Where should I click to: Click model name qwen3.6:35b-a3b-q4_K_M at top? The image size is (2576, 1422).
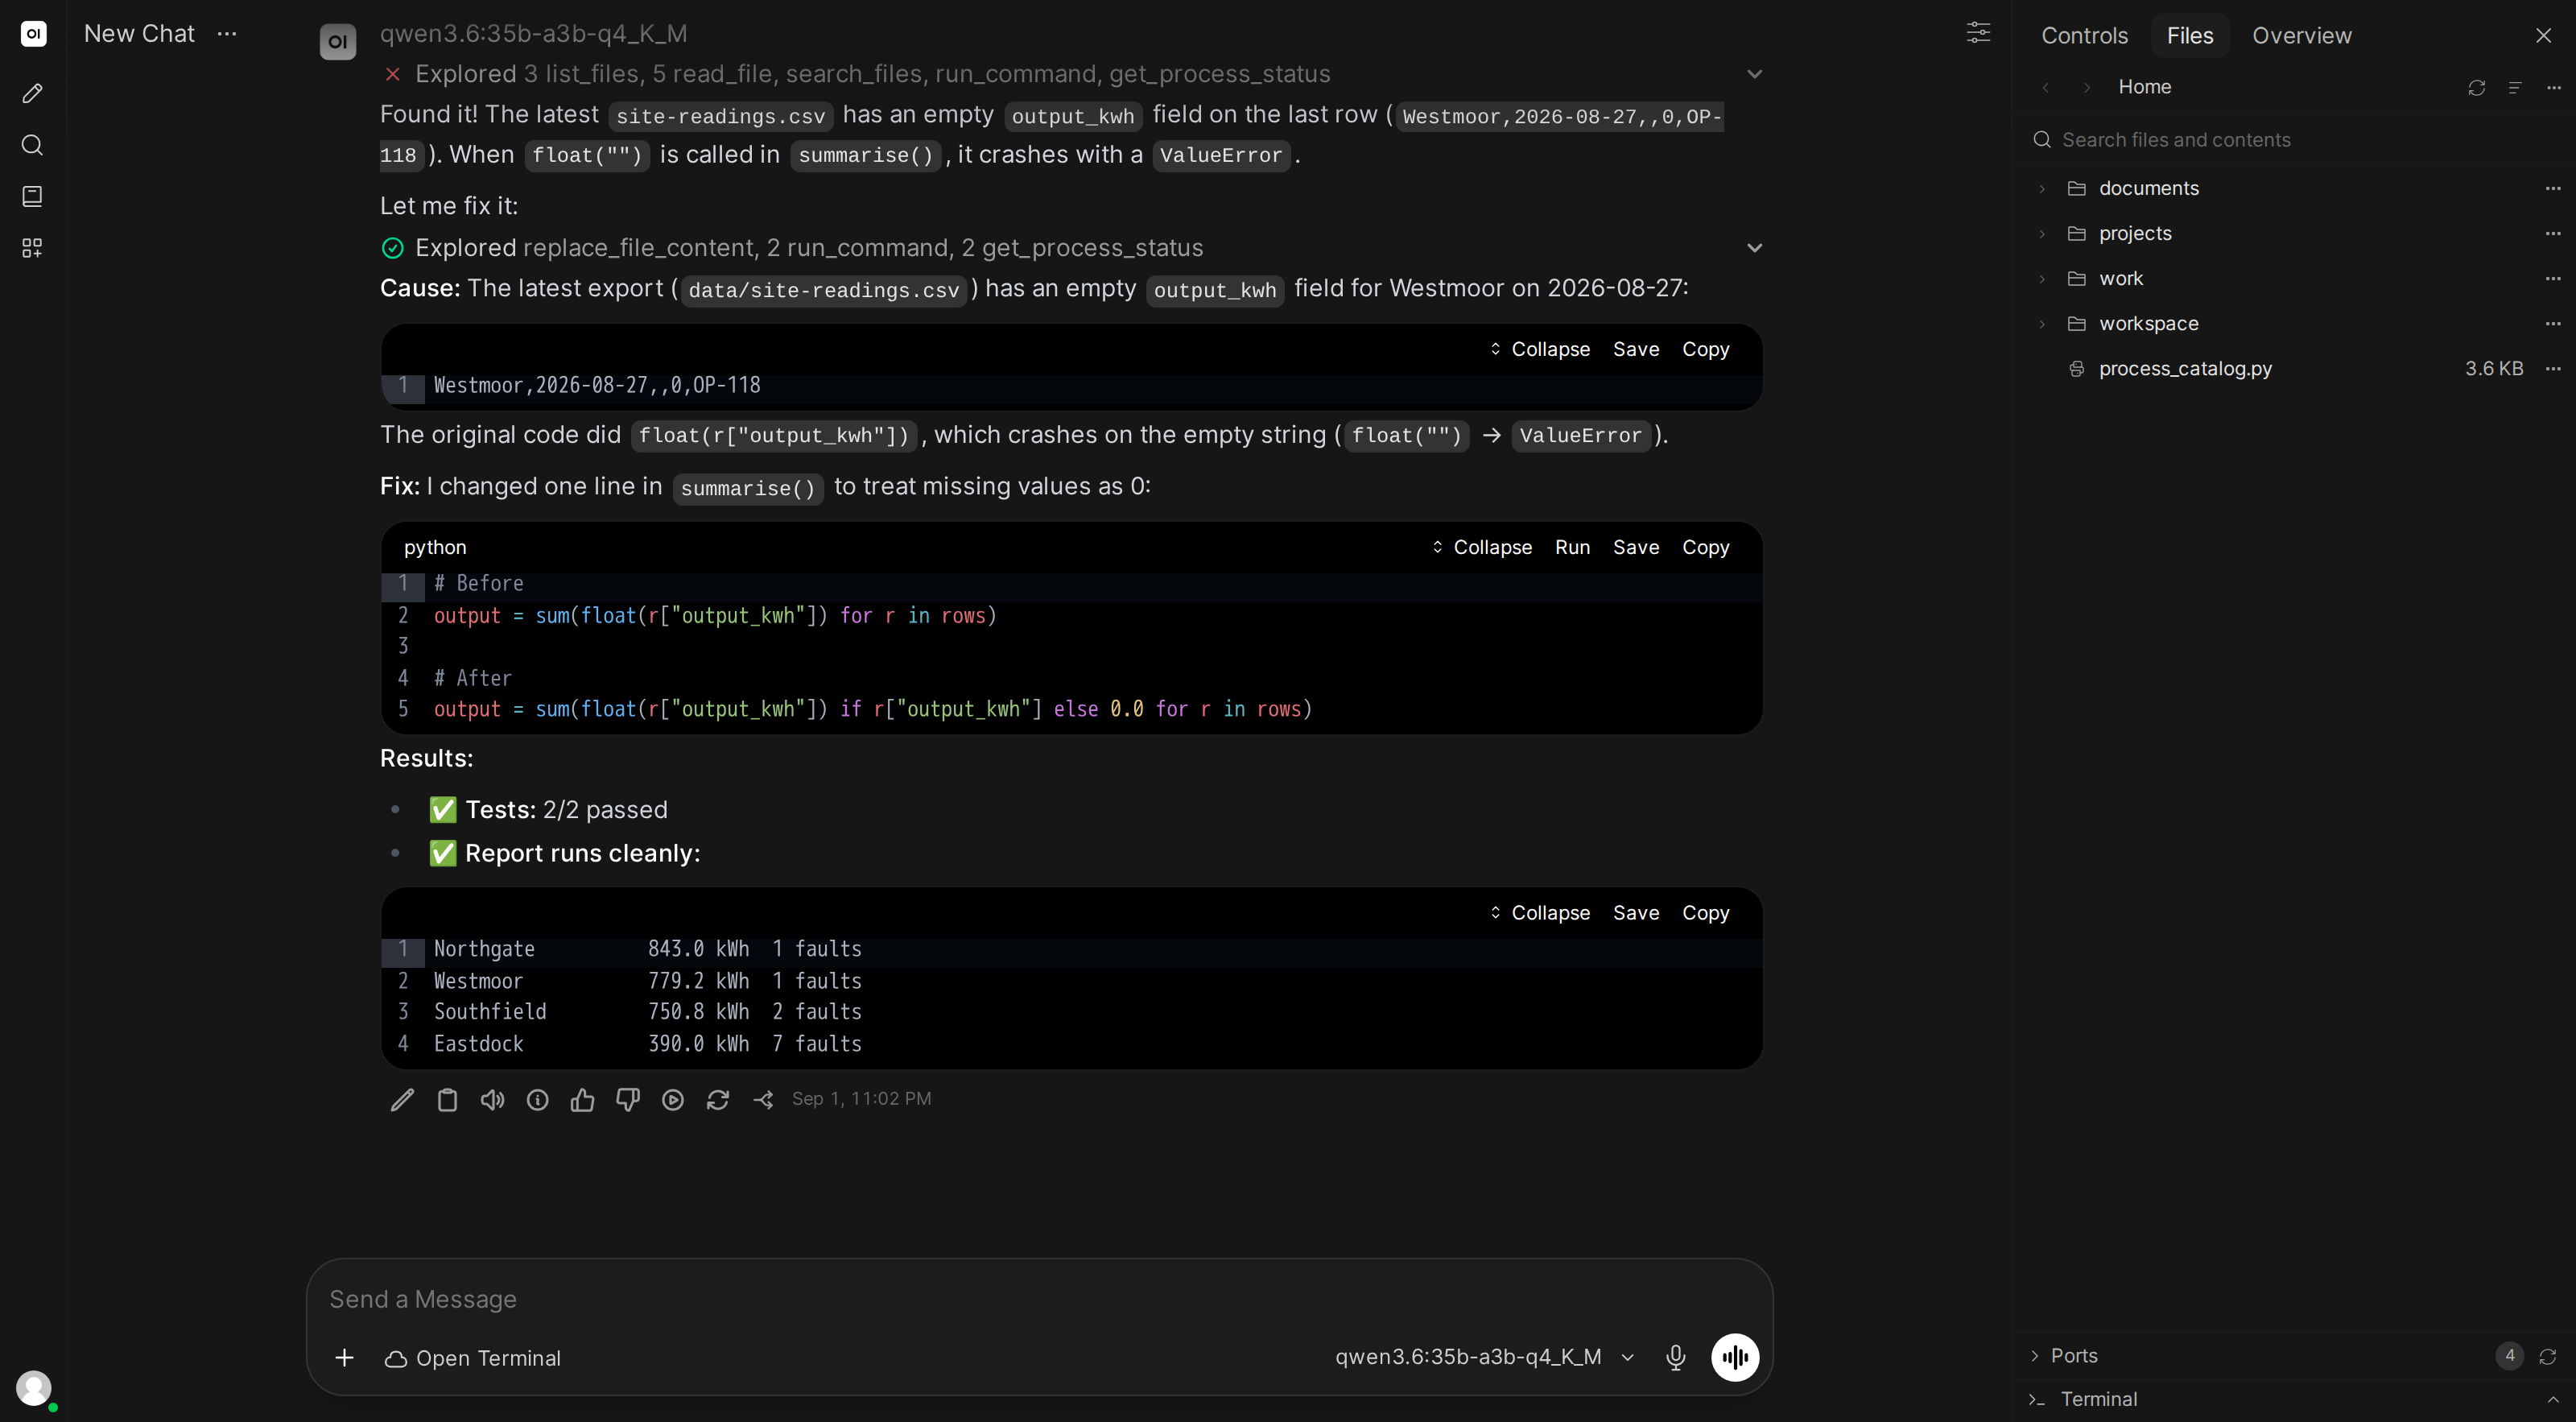click(533, 33)
